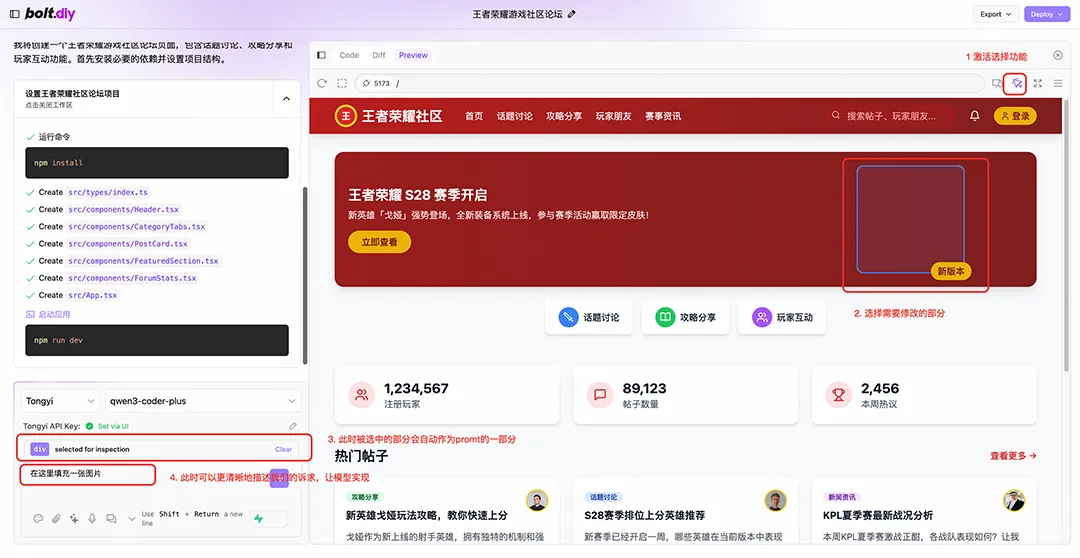The width and height of the screenshot is (1080, 558).
Task: Click author avatar on the 戈娅 strategy post
Action: [537, 501]
